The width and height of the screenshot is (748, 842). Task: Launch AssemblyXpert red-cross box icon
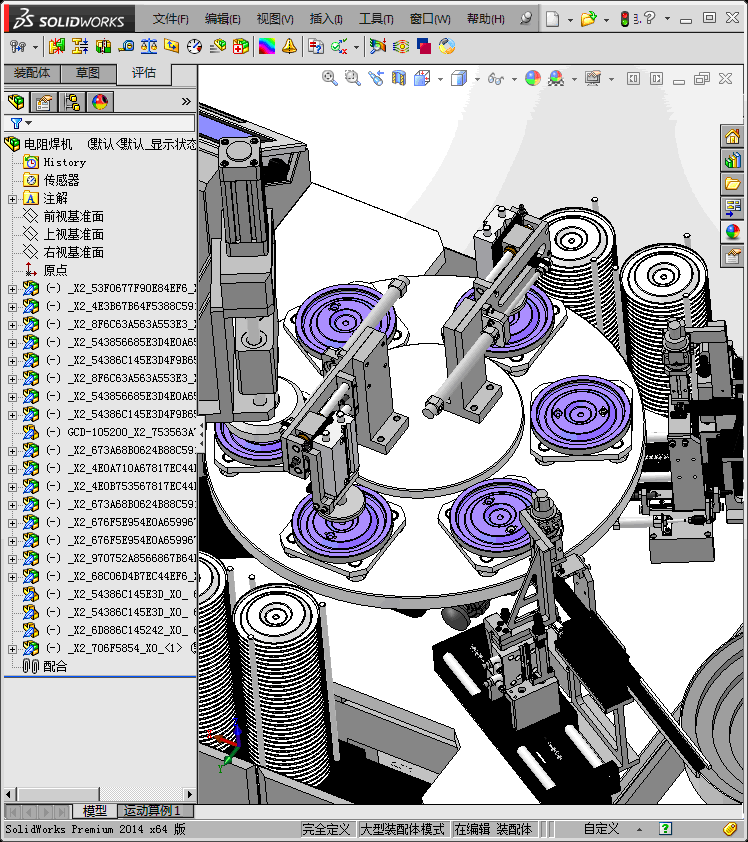(241, 47)
